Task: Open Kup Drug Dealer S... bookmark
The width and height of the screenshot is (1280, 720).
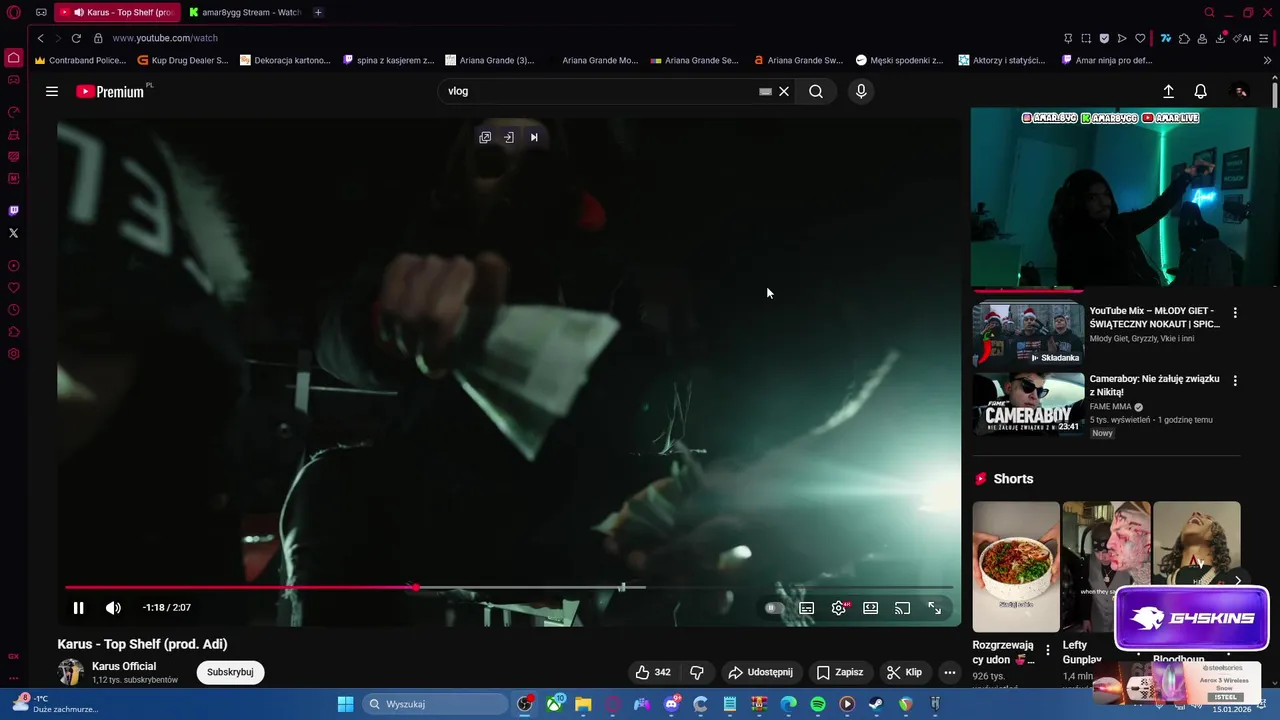Action: (183, 60)
